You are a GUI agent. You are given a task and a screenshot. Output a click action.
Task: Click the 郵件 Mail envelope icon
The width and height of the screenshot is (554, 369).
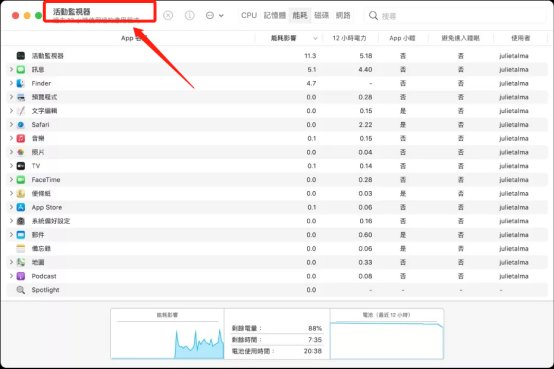(21, 235)
